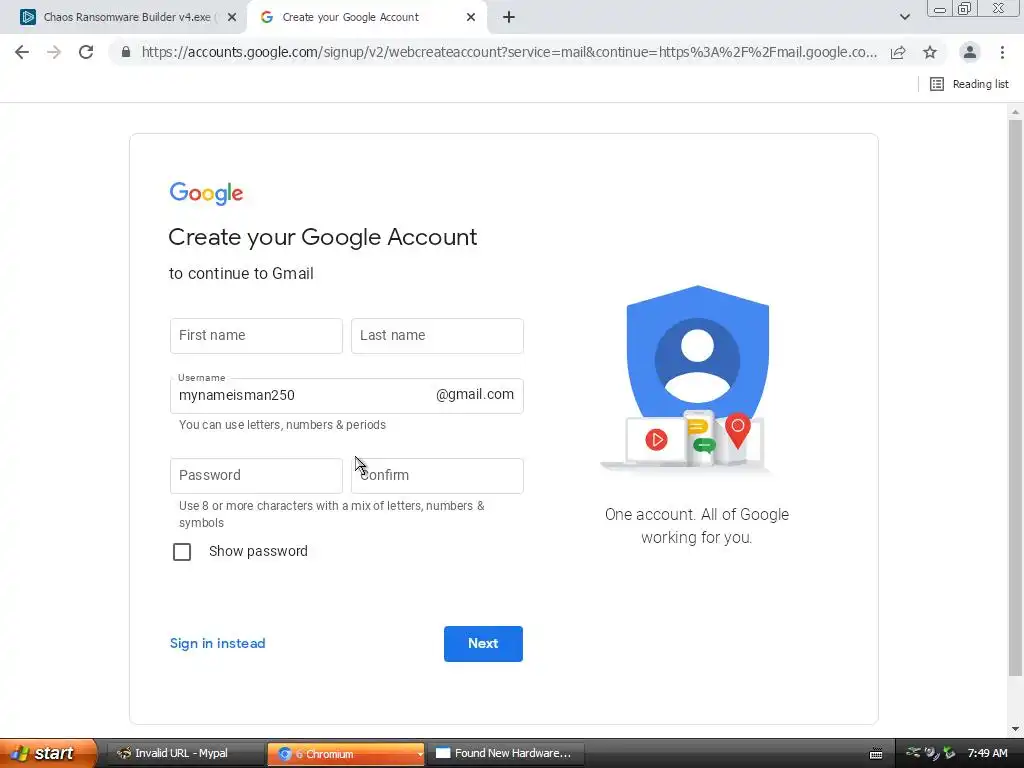
Task: Click the Sign in instead link
Action: click(217, 644)
